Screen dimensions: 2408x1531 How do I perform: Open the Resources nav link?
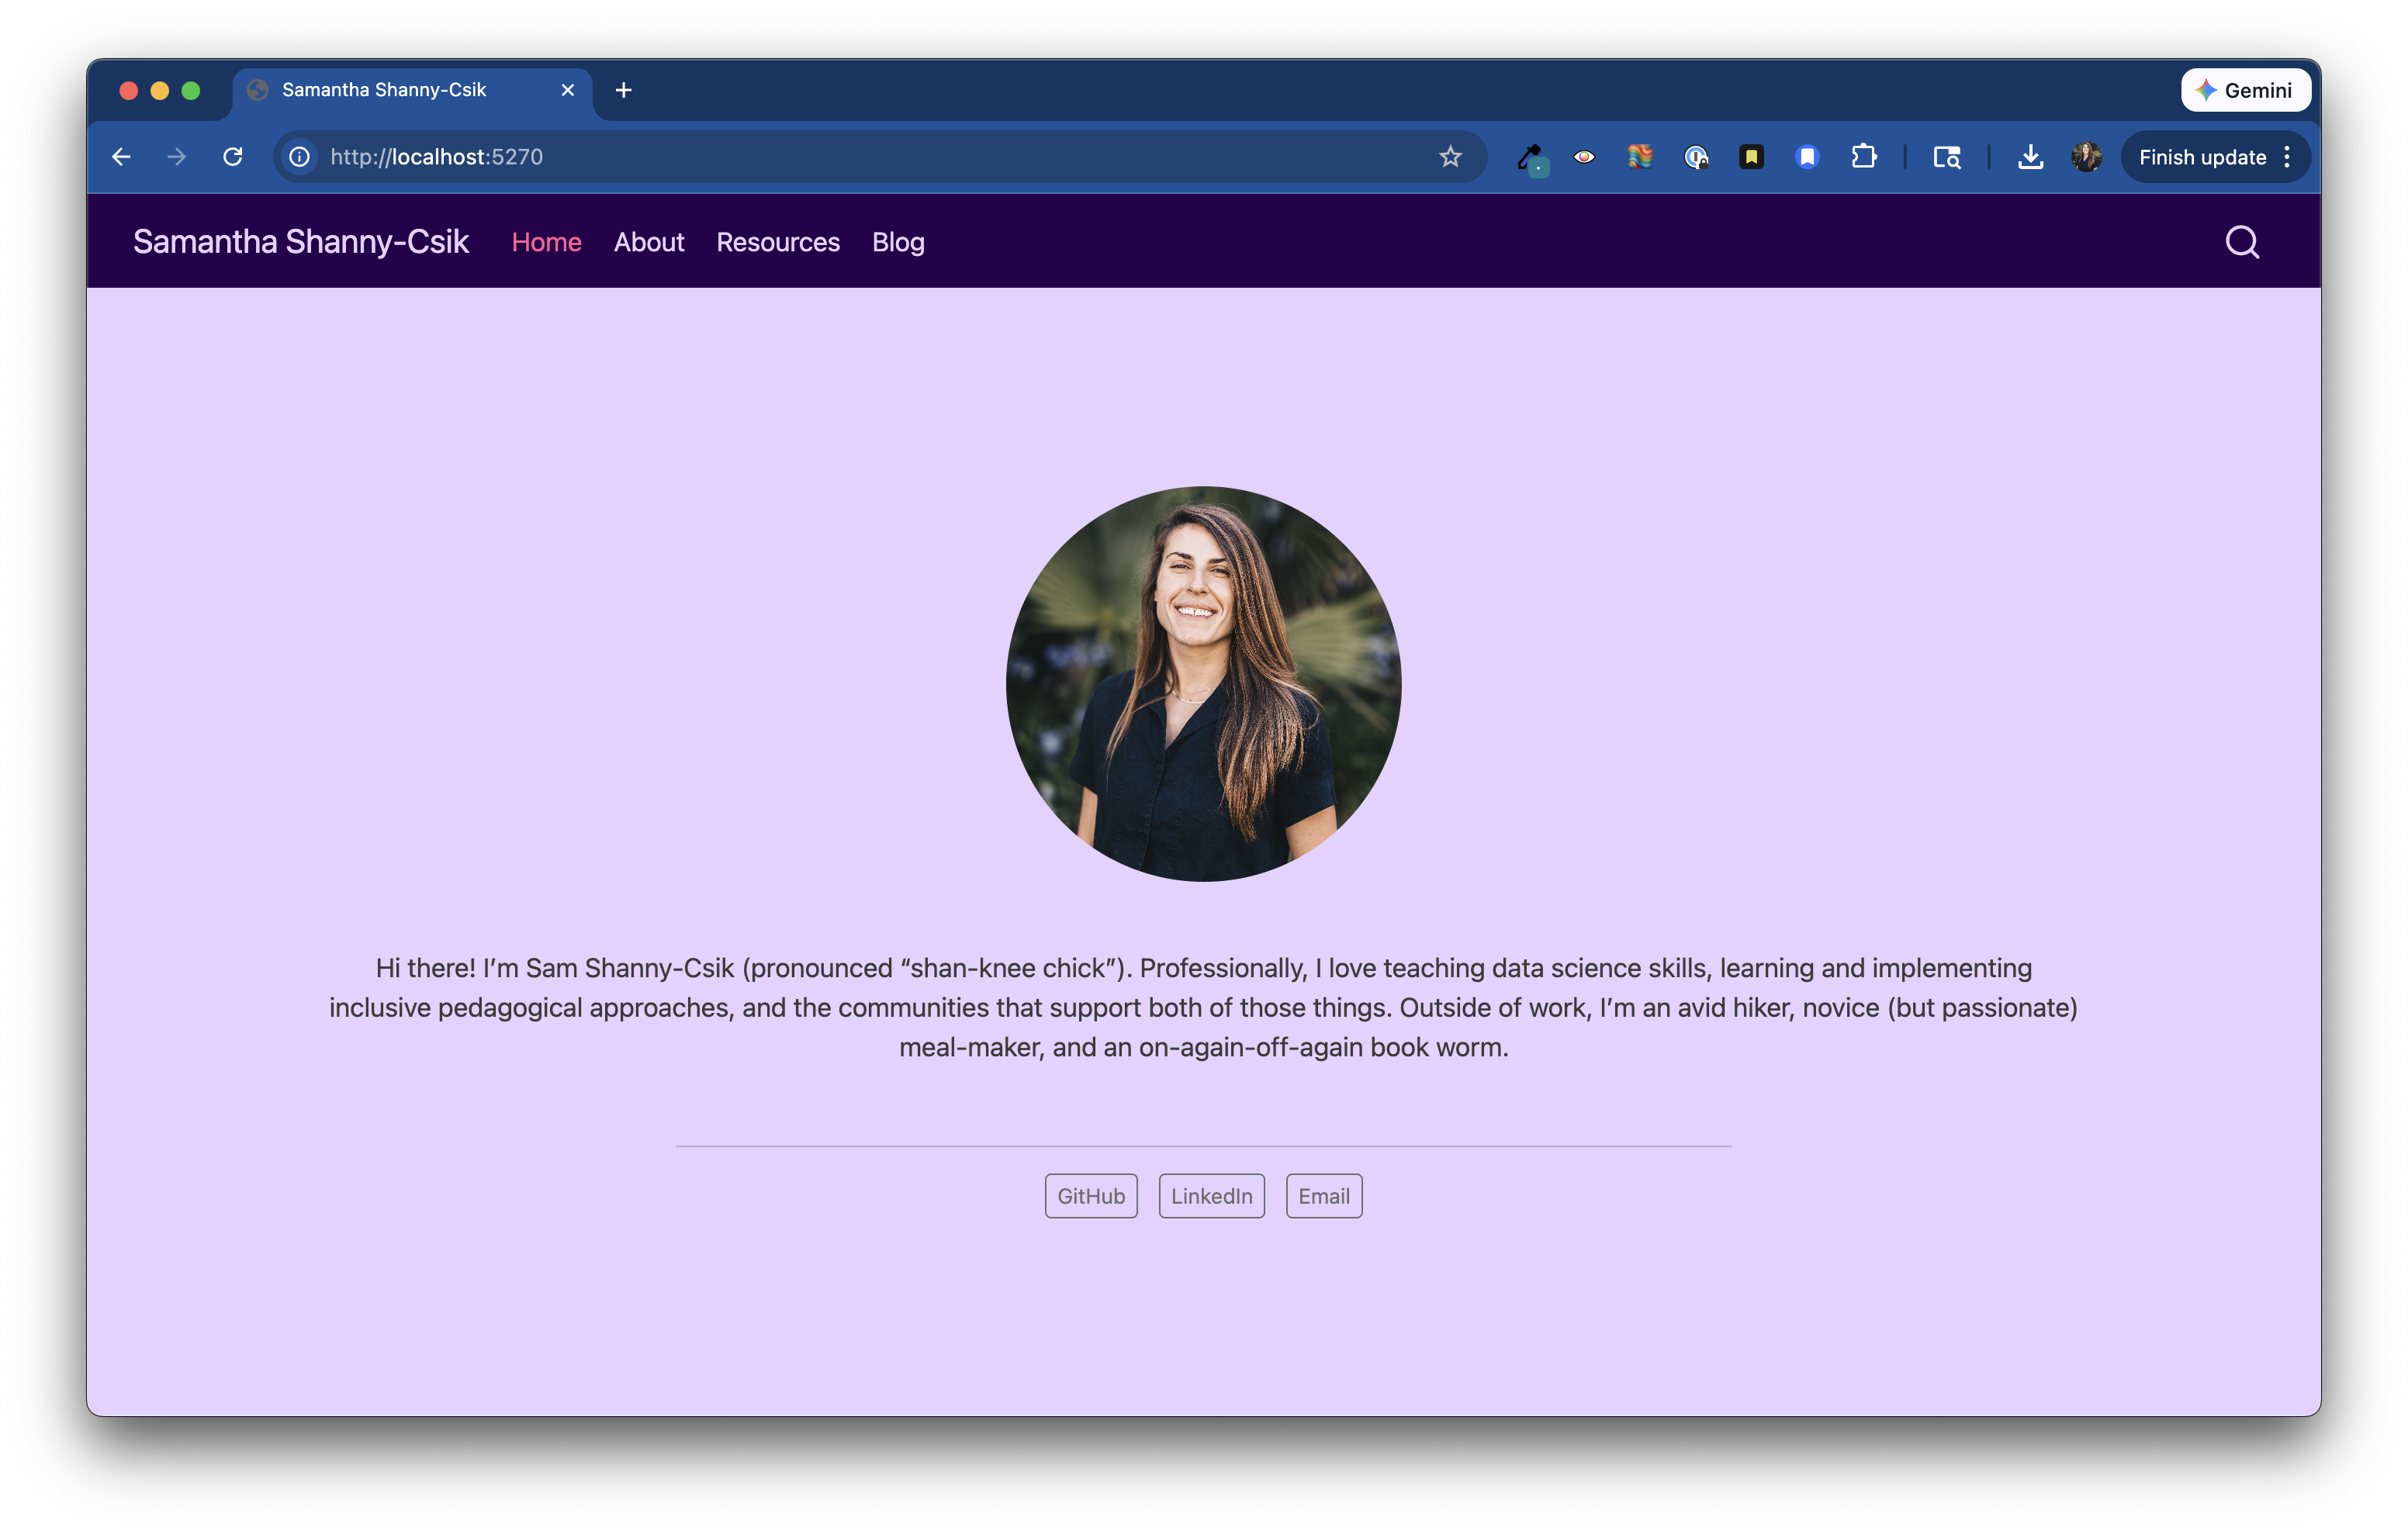coord(778,242)
